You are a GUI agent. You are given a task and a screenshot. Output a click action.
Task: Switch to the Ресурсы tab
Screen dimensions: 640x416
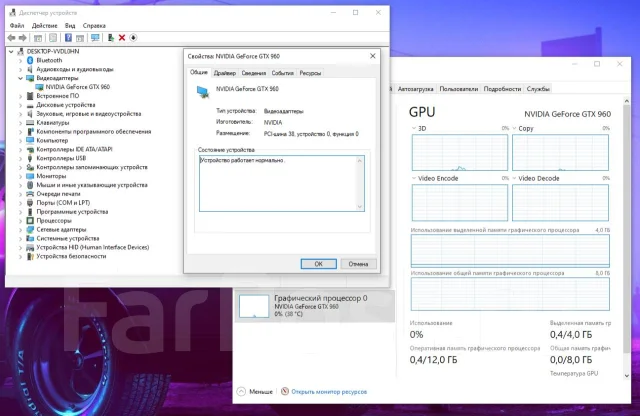pos(310,73)
